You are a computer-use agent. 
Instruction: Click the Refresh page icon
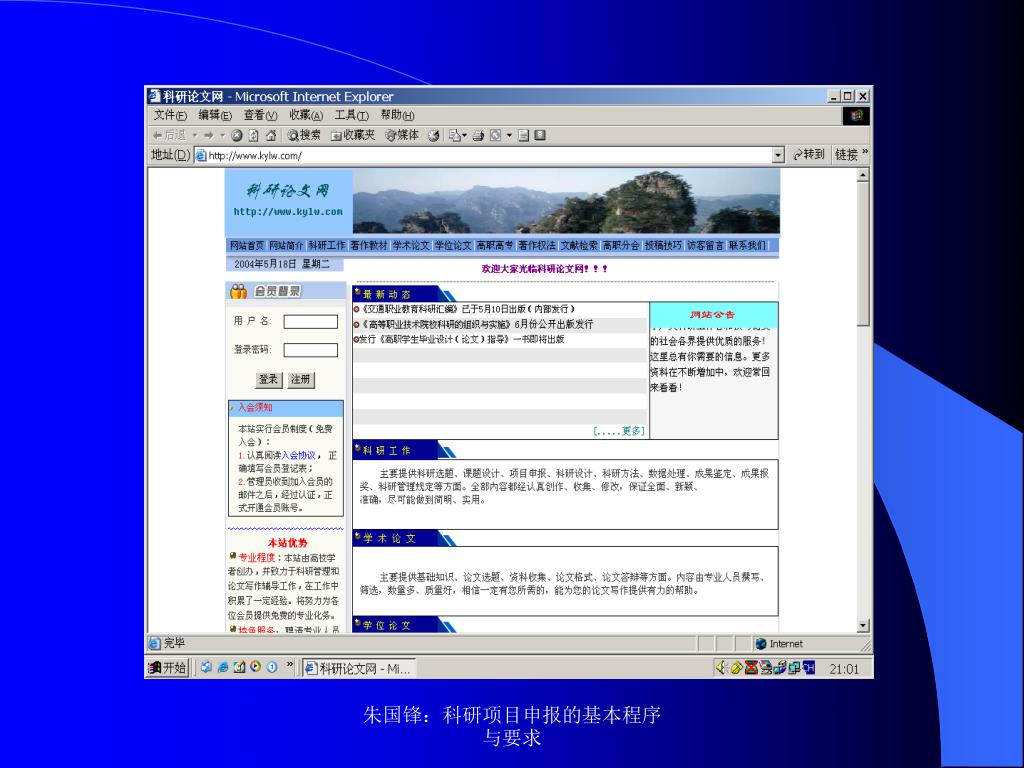pyautogui.click(x=253, y=135)
